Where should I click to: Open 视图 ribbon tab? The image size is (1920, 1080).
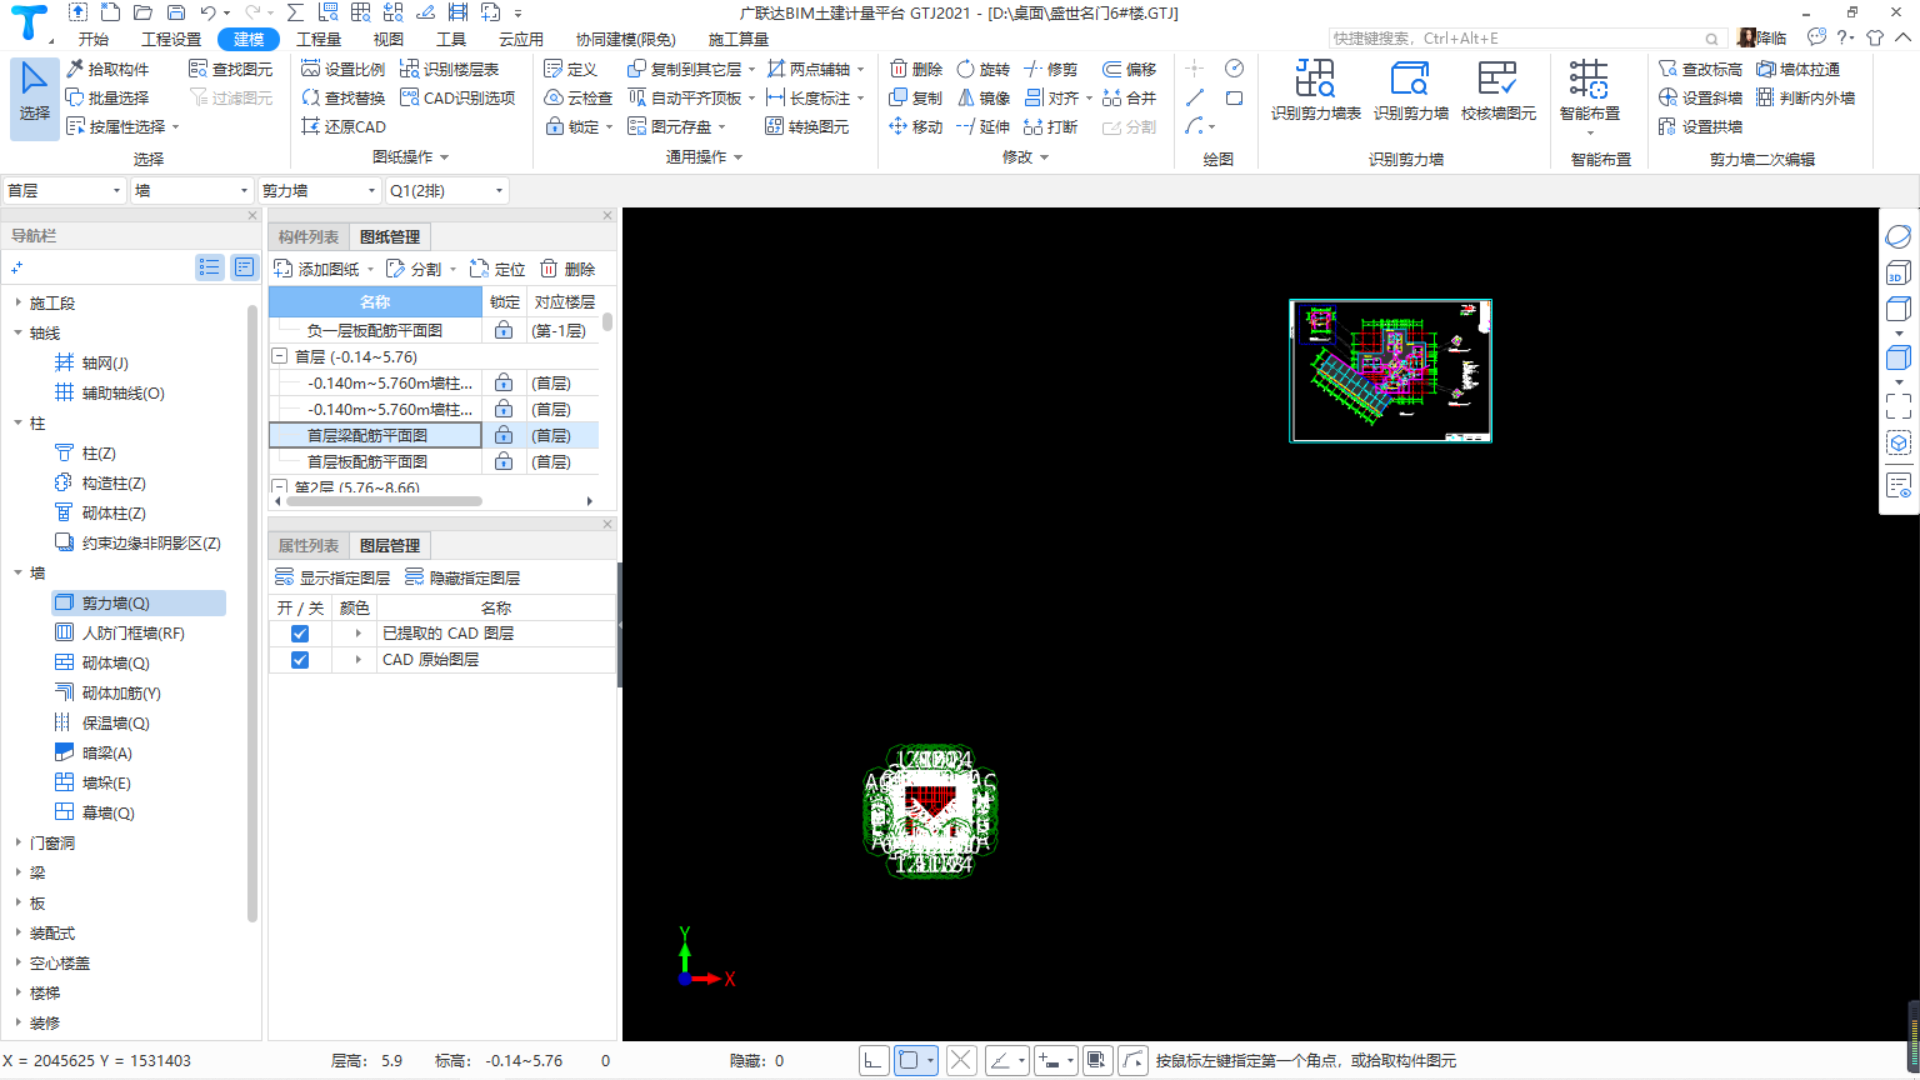pos(388,39)
